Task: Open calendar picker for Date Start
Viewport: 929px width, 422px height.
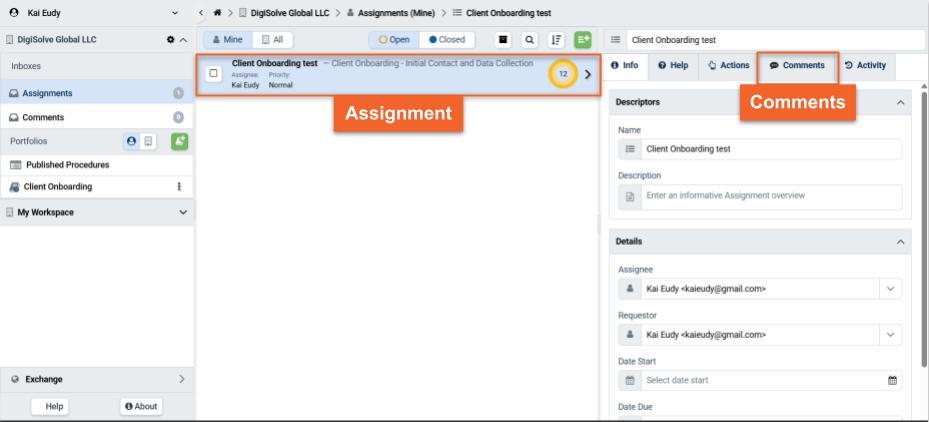Action: (x=892, y=381)
